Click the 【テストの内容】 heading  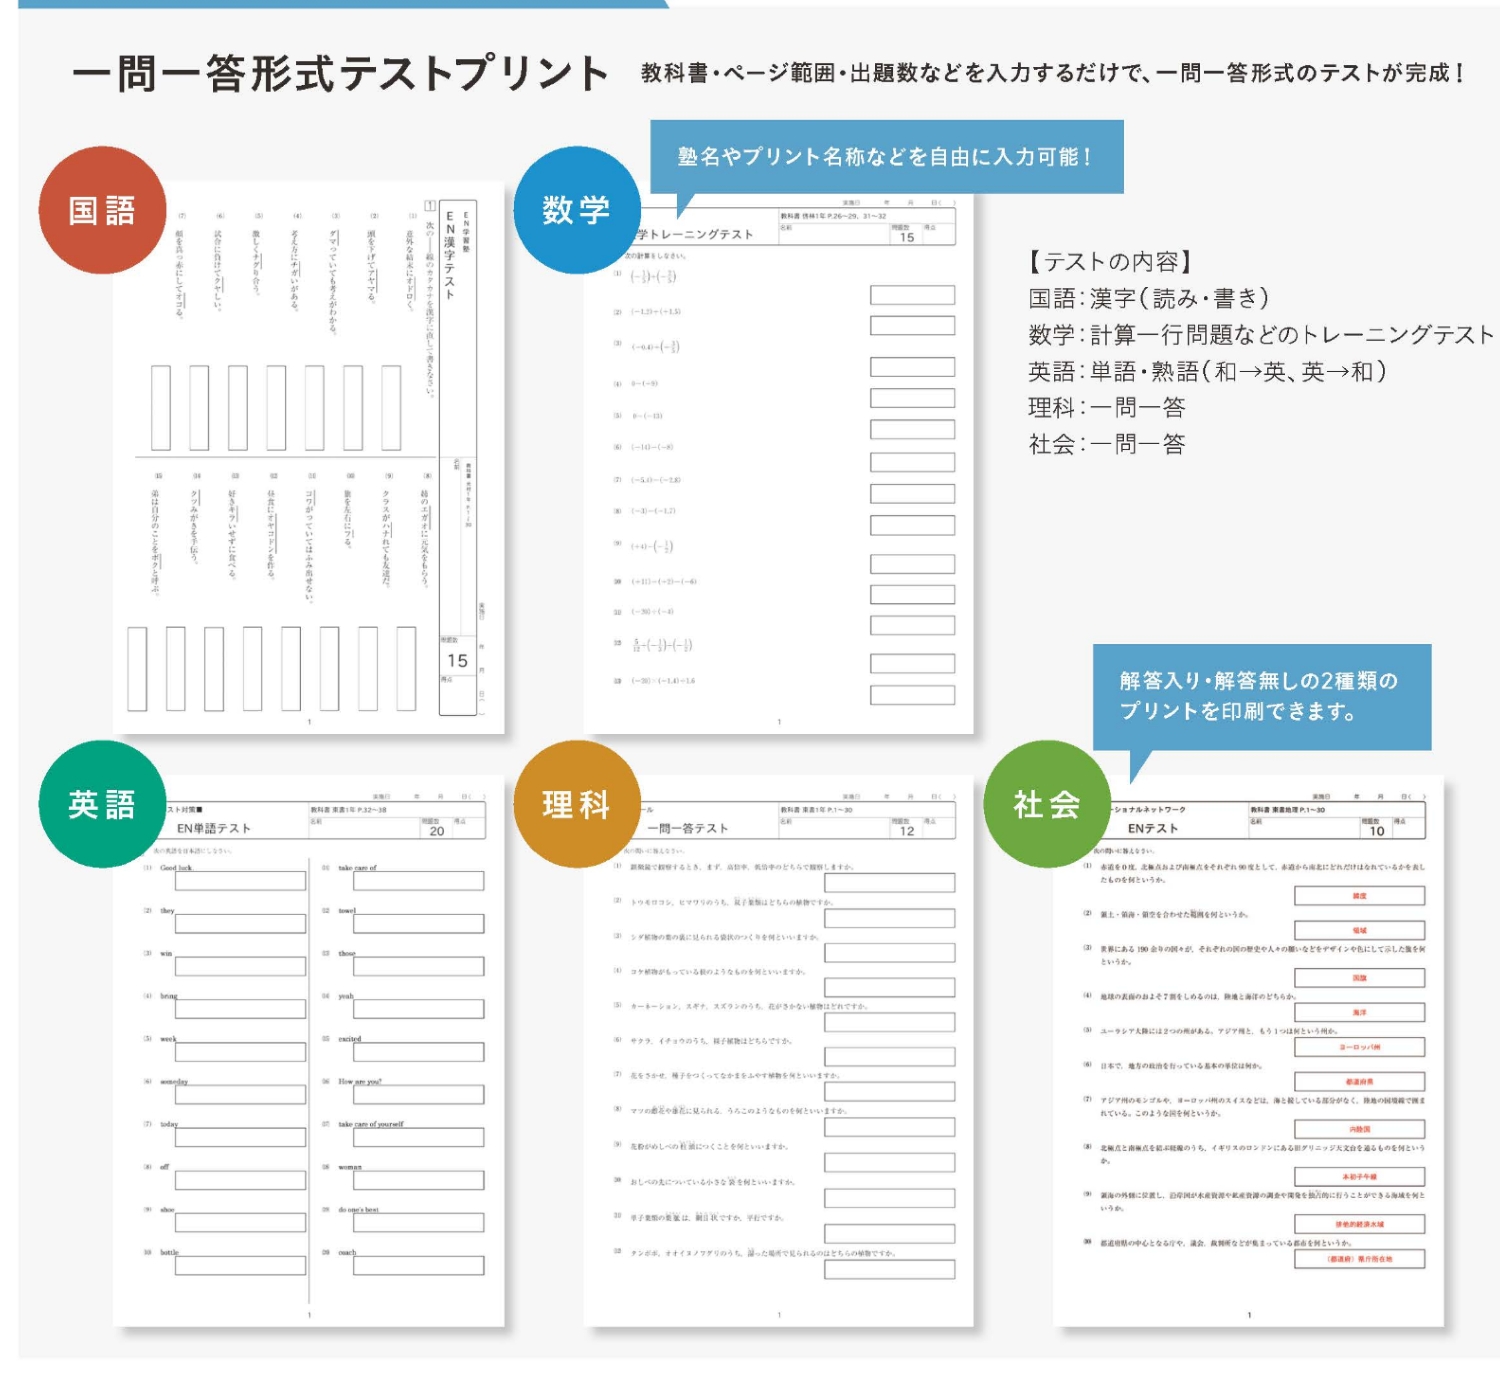click(x=1109, y=262)
